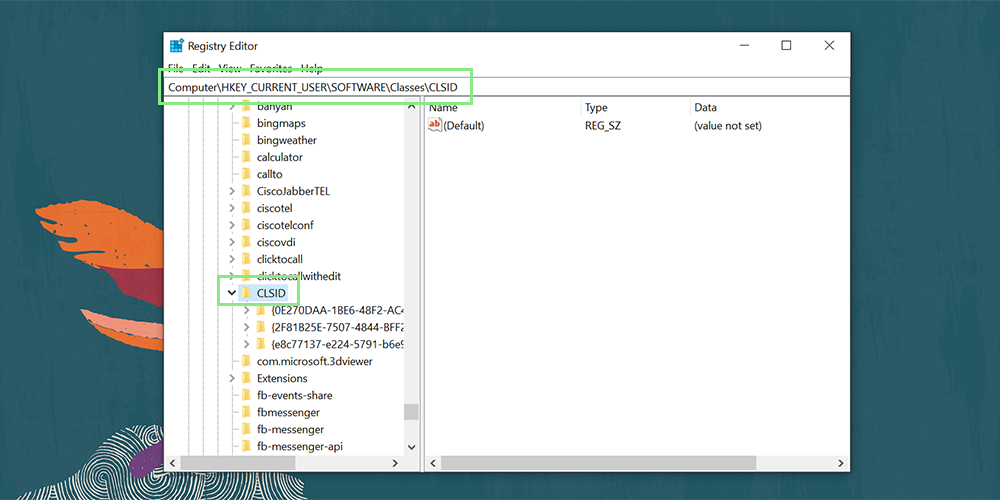Select the bingmaps key
The width and height of the screenshot is (1000, 500).
click(x=281, y=123)
